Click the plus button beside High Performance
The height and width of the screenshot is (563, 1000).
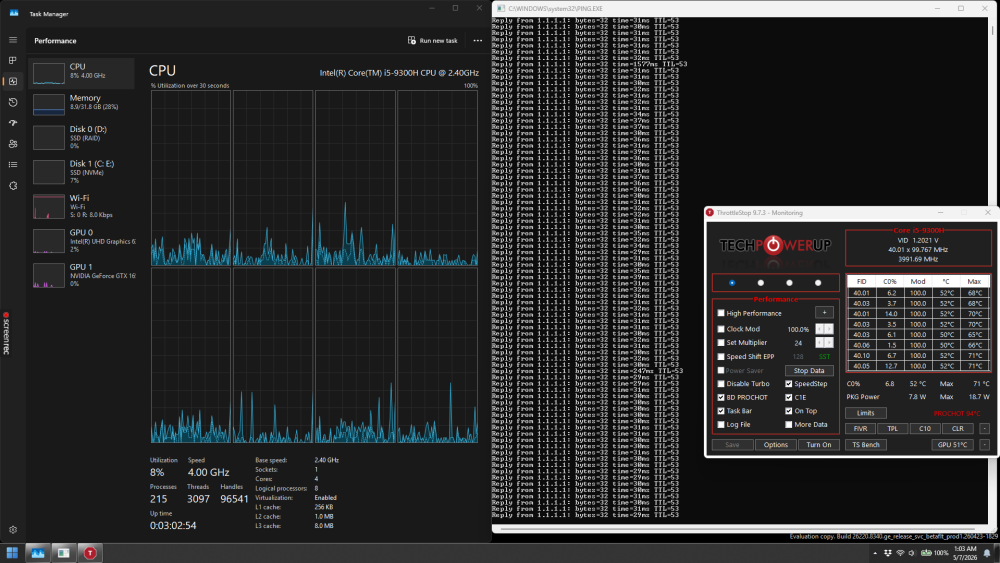[x=824, y=312]
